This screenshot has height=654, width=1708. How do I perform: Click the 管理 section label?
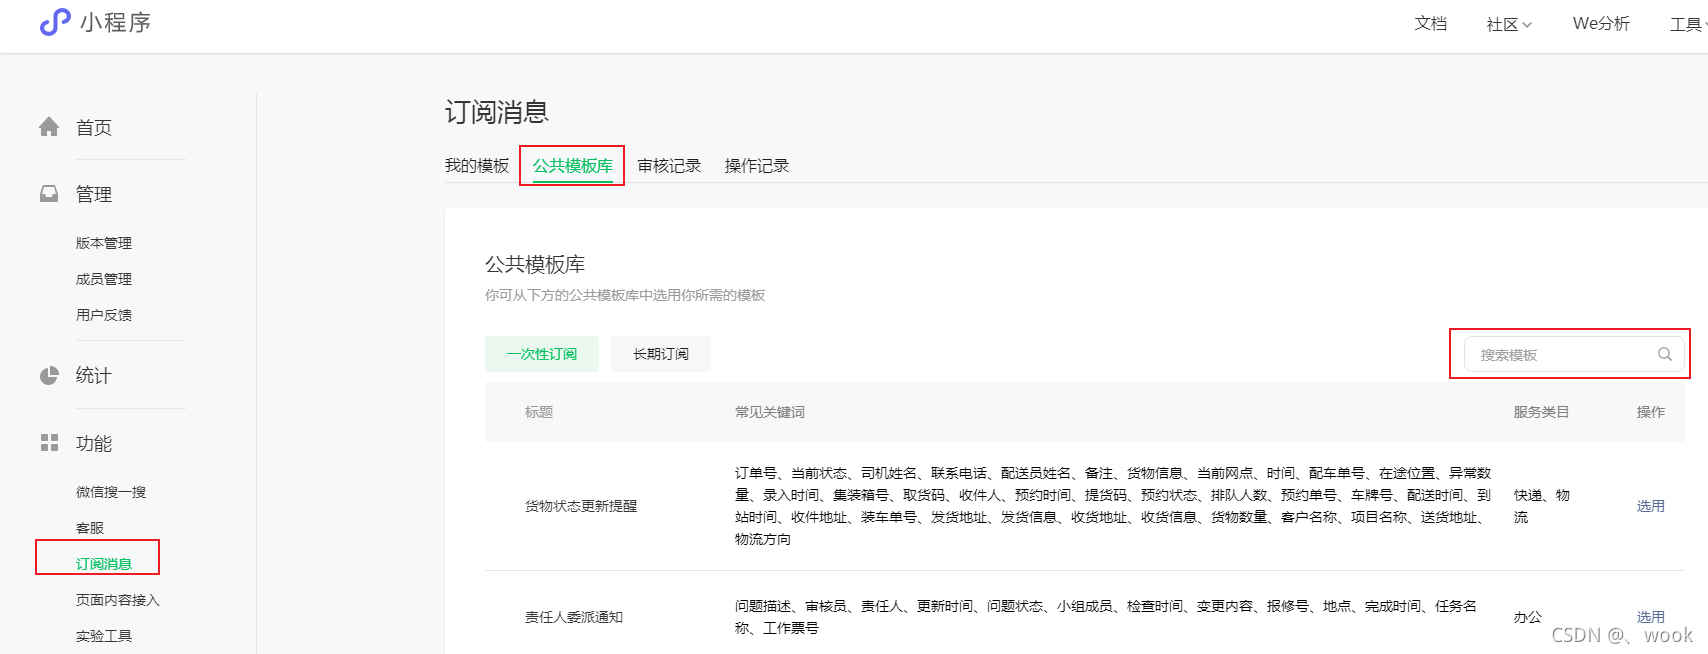click(94, 195)
